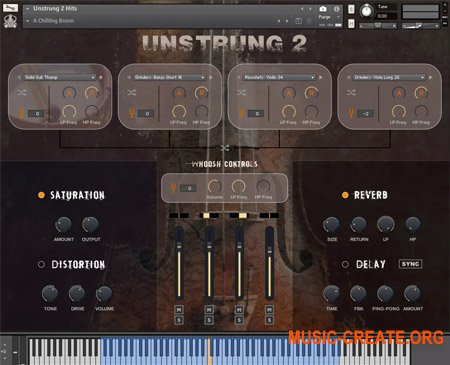Expand the A Chilling Boom snapshot menu
This screenshot has height=365, width=450.
pos(28,21)
